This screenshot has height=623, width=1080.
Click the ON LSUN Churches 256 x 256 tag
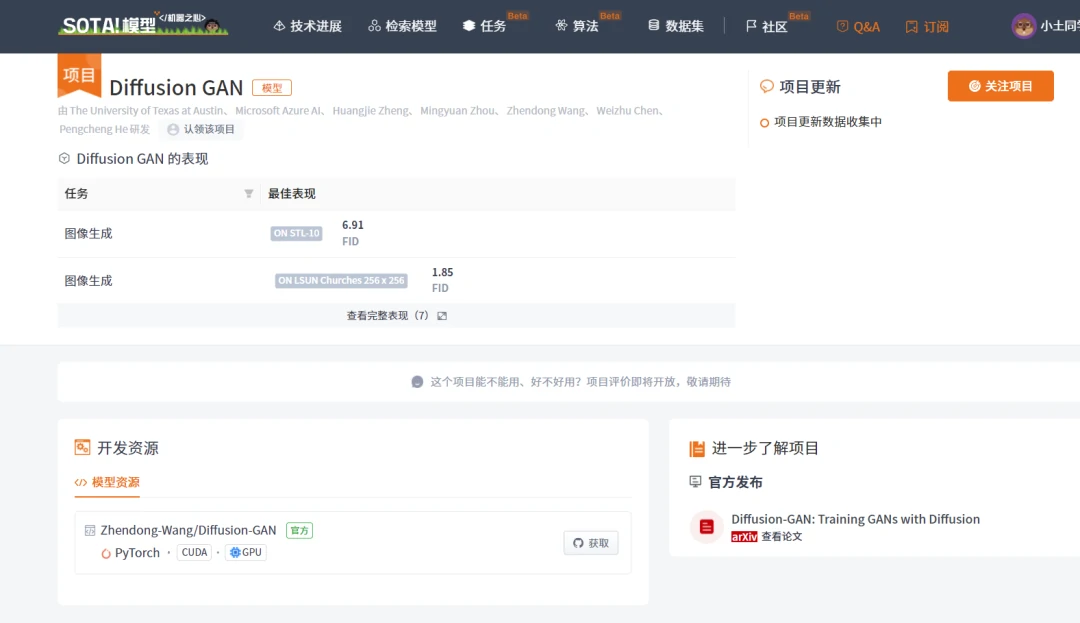pos(341,281)
